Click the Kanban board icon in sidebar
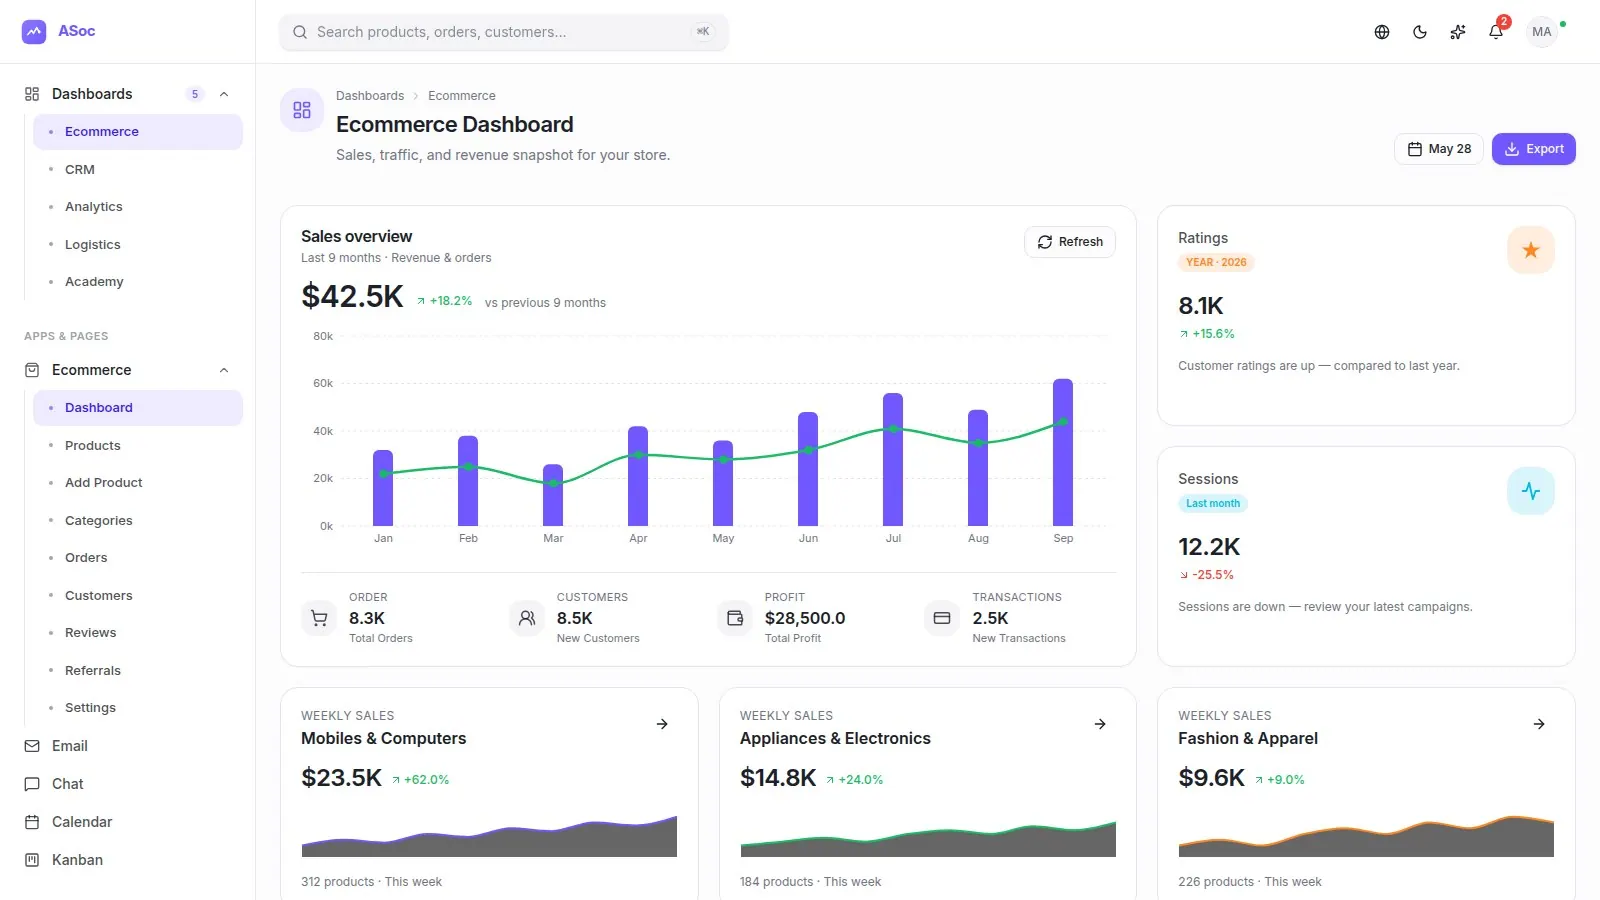The height and width of the screenshot is (900, 1600). pyautogui.click(x=32, y=860)
